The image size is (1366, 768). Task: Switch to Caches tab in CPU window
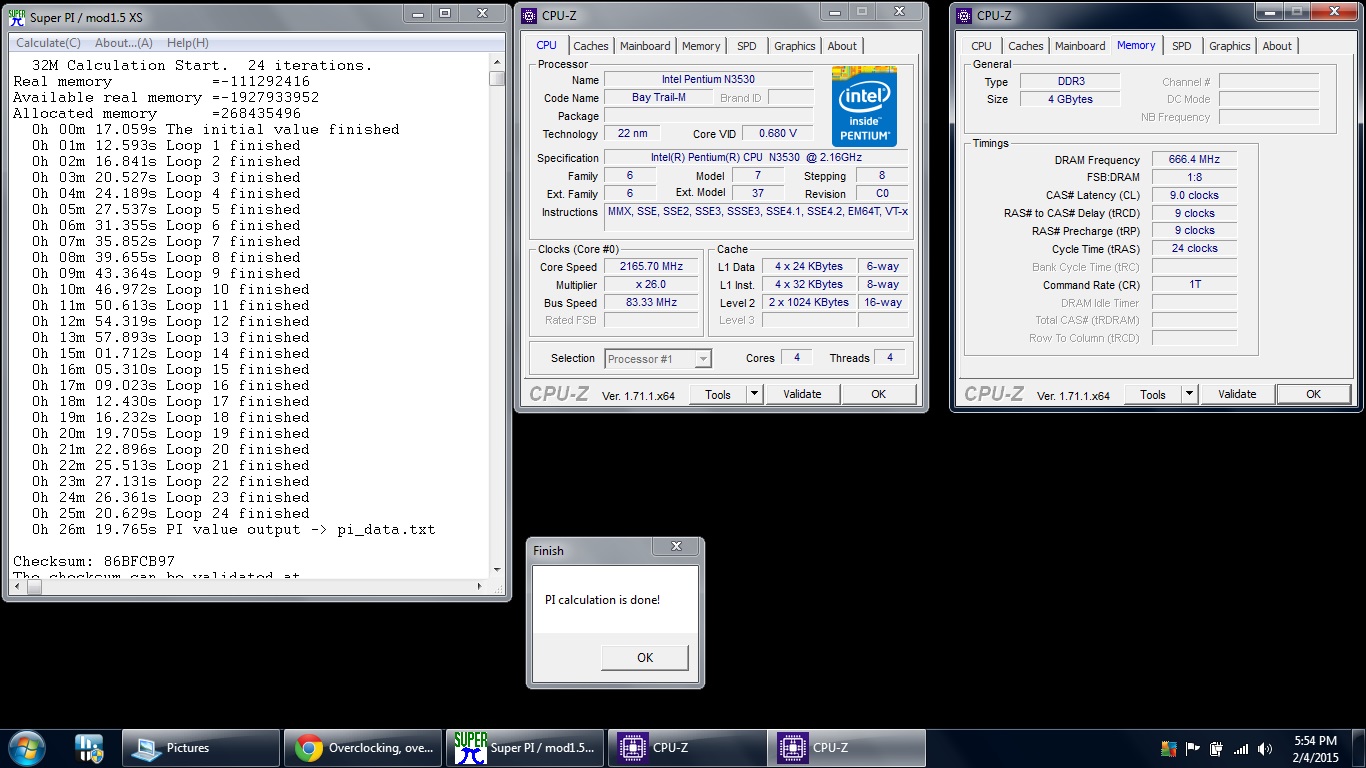(591, 46)
